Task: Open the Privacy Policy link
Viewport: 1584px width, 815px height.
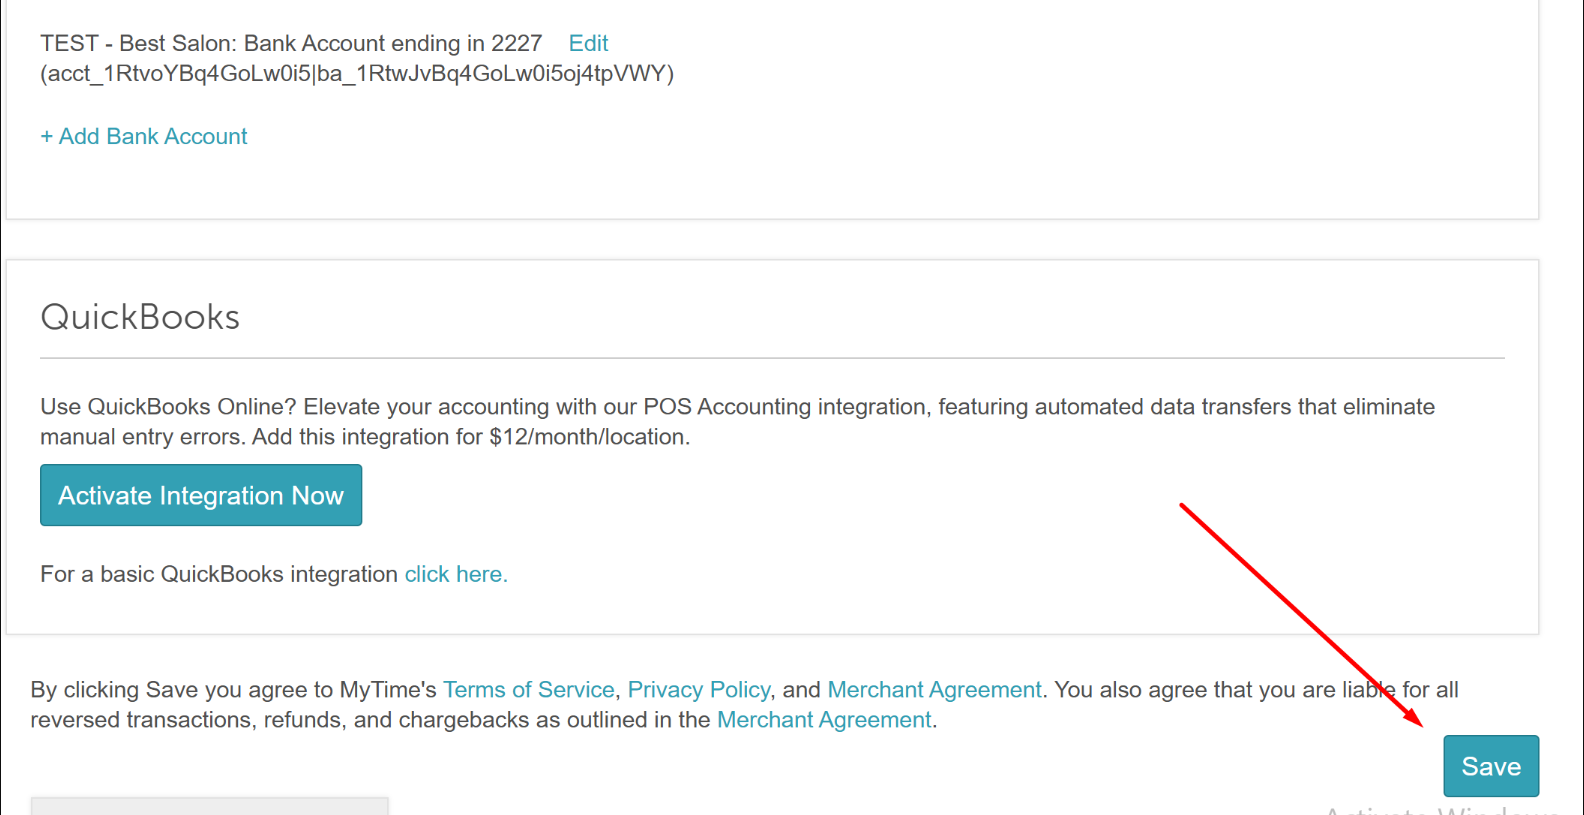Action: (699, 690)
